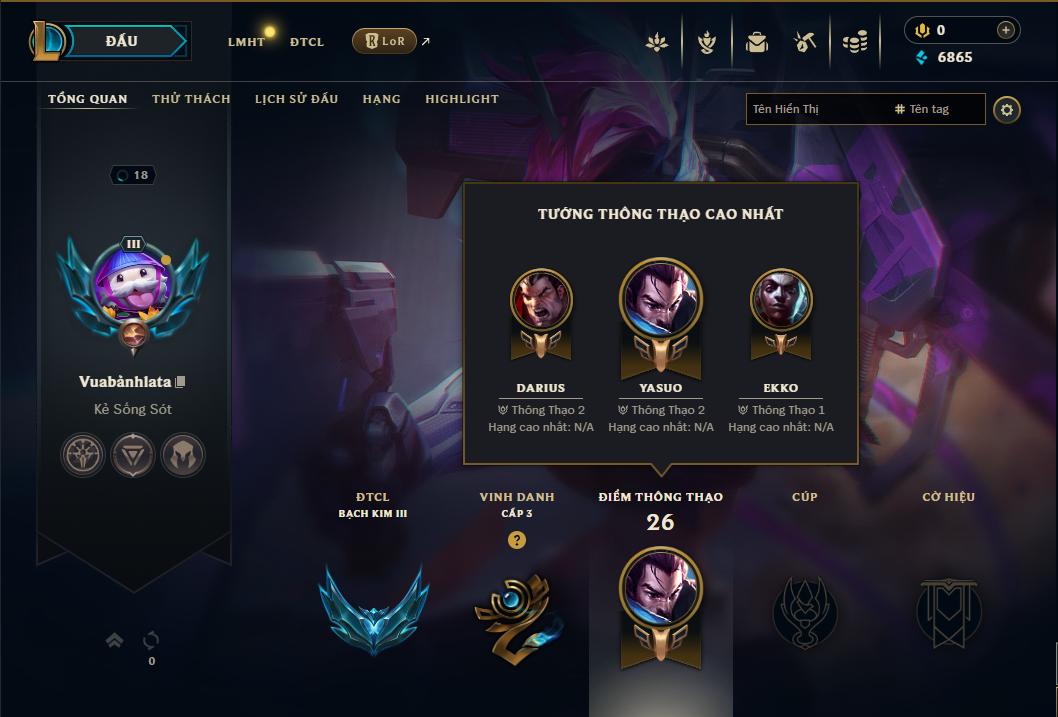Click the refresh arrows icon under banner
Image resolution: width=1058 pixels, height=717 pixels.
tap(151, 639)
